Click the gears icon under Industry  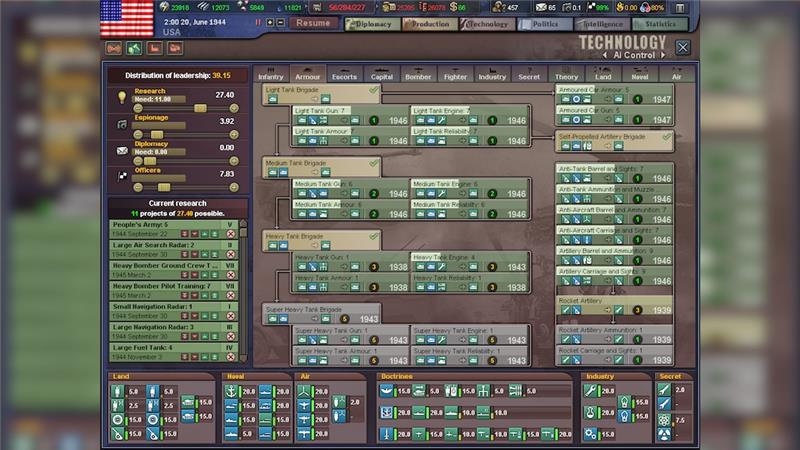590,434
